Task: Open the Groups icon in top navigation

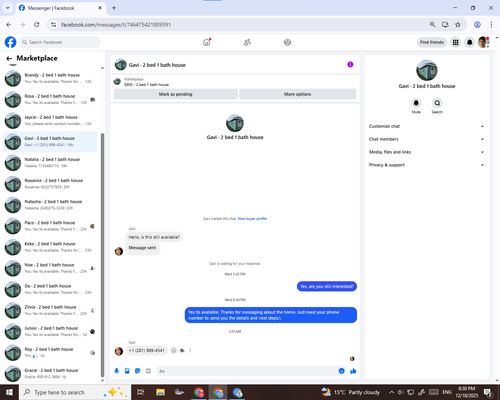Action: point(287,42)
